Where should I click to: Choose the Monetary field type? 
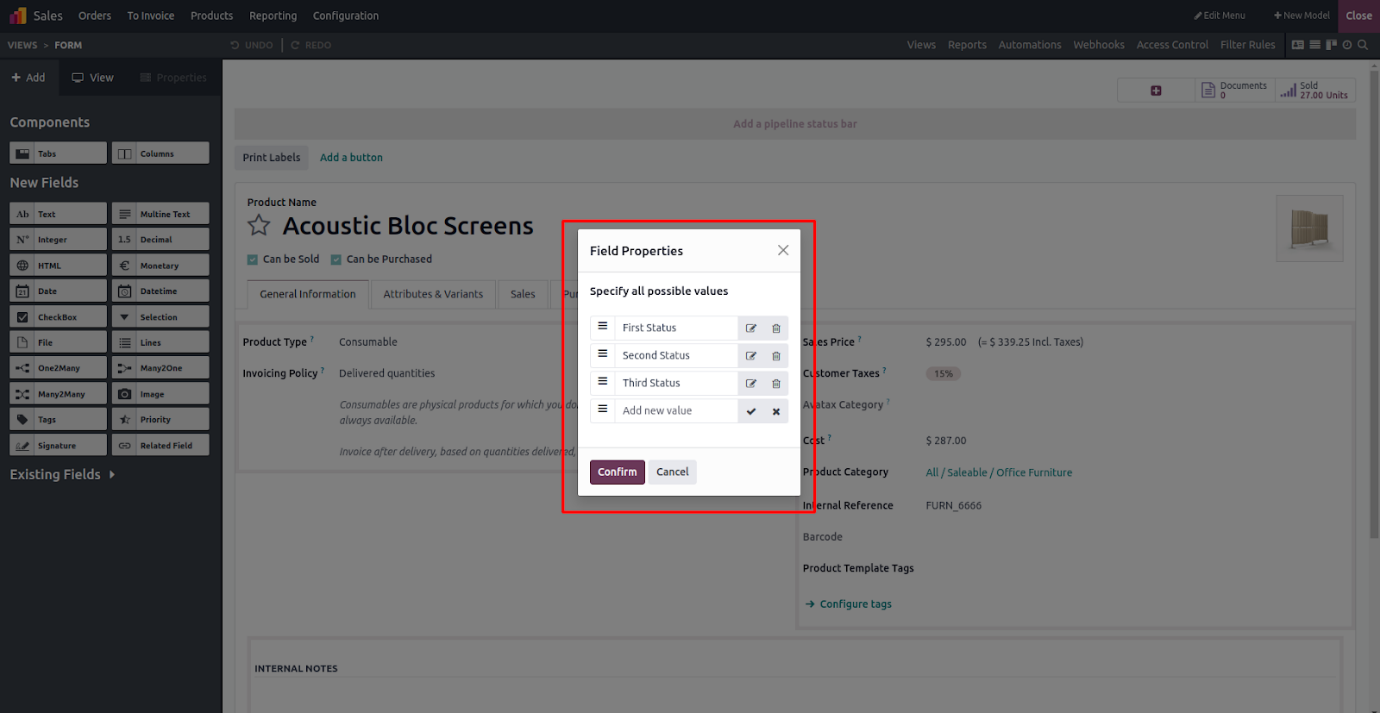point(160,266)
